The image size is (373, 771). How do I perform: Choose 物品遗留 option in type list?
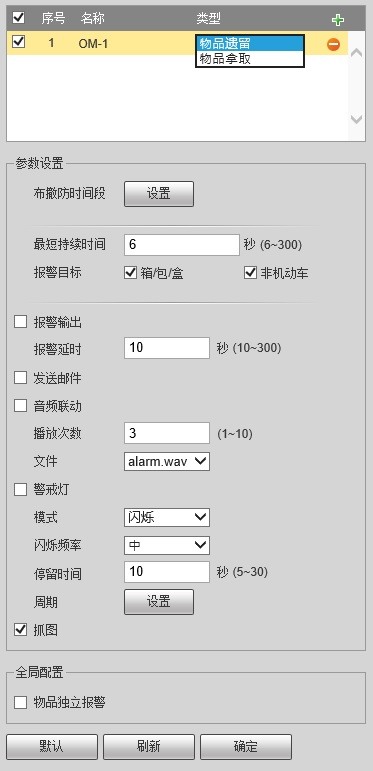250,44
